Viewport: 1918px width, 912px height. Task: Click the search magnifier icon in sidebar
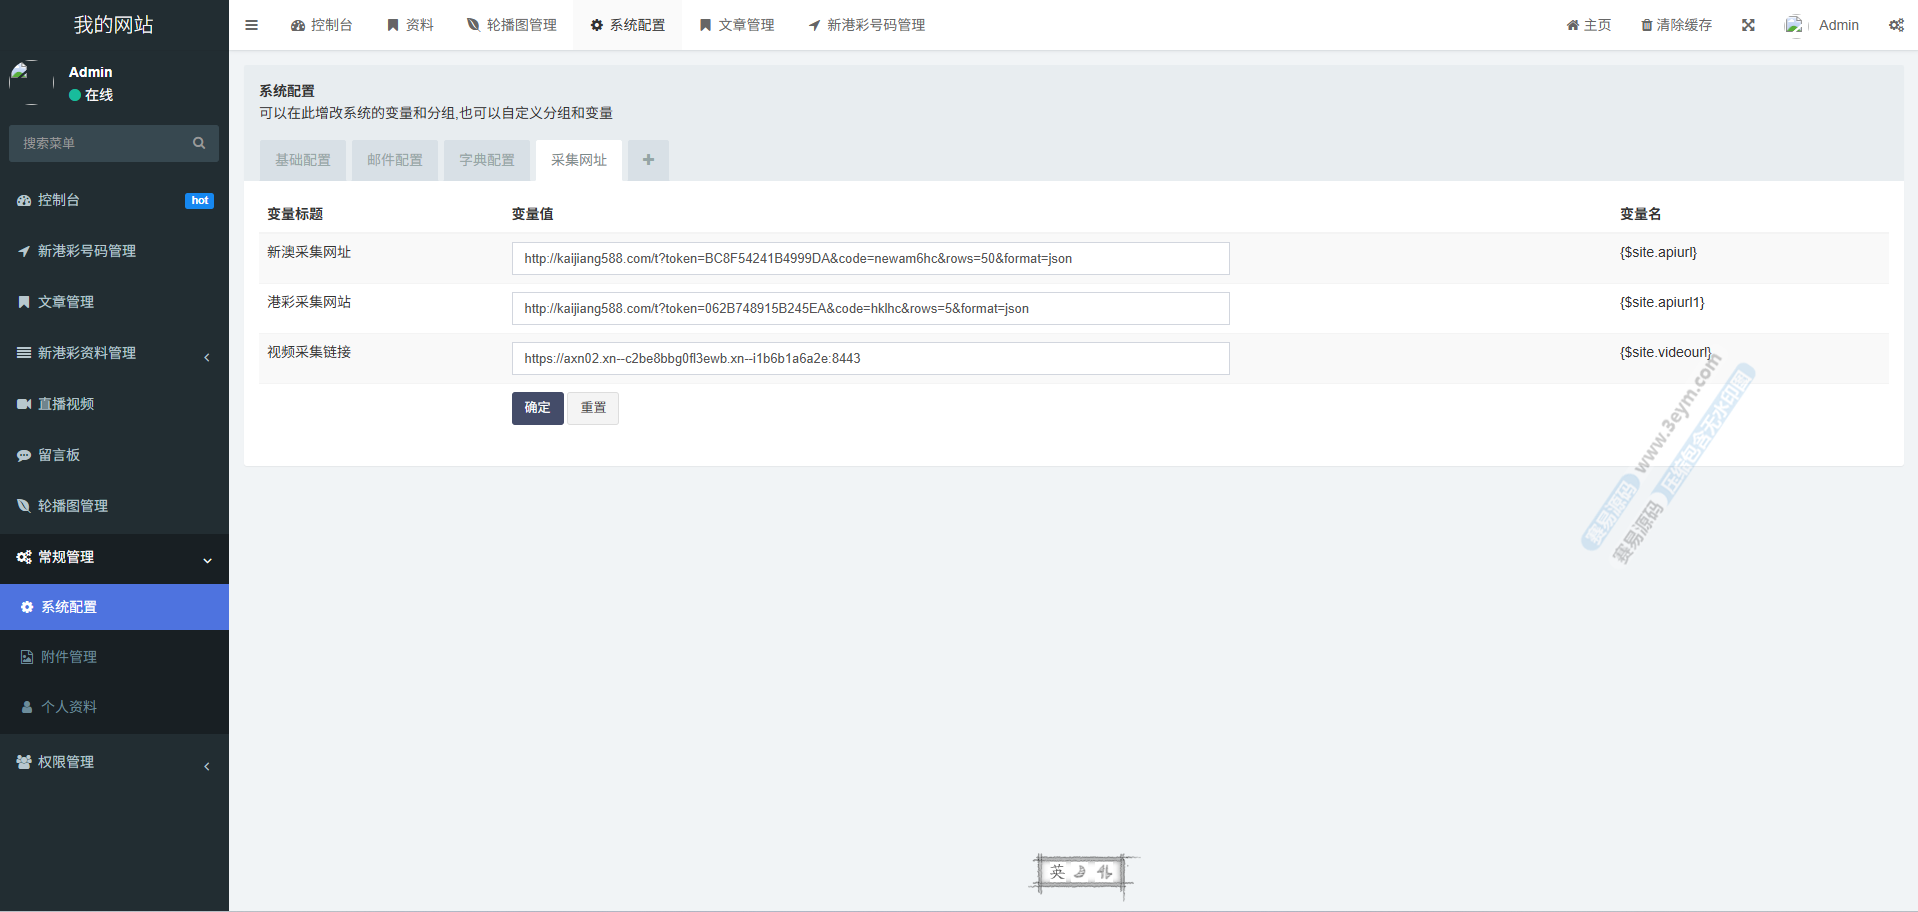(x=199, y=143)
